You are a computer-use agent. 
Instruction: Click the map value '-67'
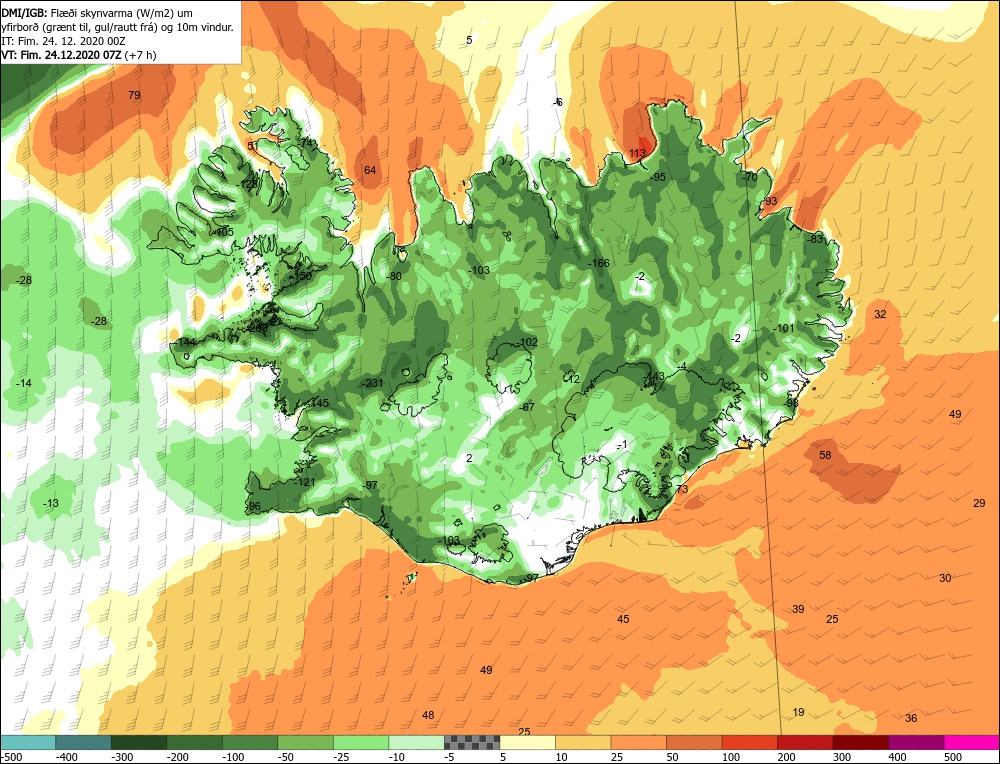(x=526, y=407)
